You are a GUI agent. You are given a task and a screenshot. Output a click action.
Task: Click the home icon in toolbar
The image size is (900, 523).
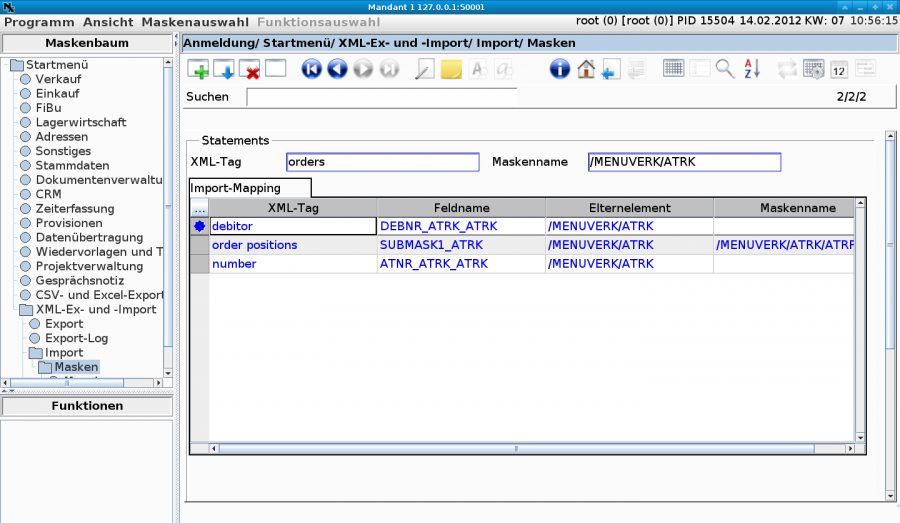click(x=586, y=69)
